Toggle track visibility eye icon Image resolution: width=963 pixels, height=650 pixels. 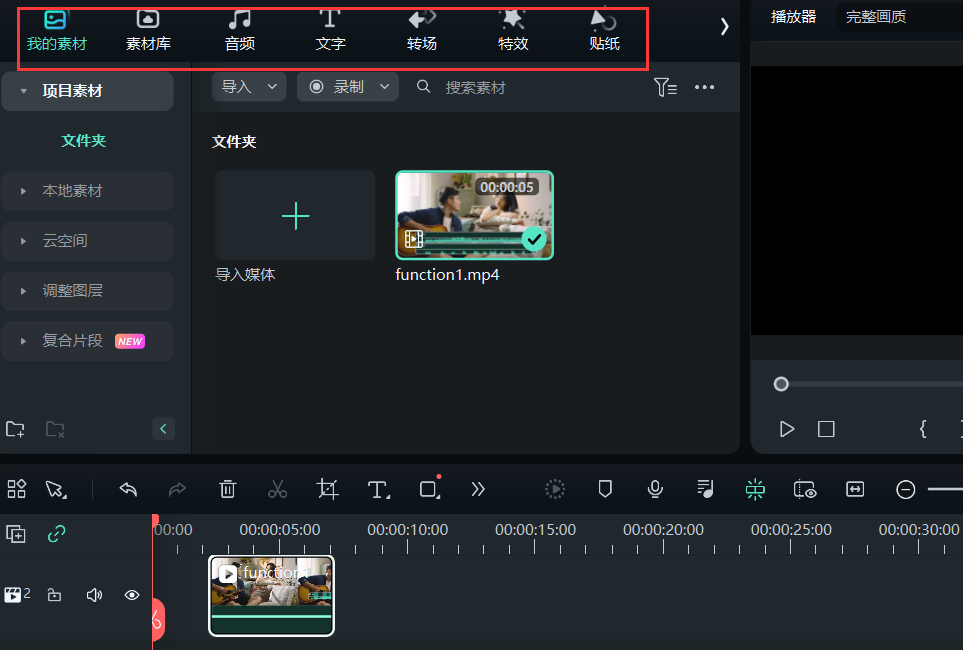pyautogui.click(x=131, y=595)
